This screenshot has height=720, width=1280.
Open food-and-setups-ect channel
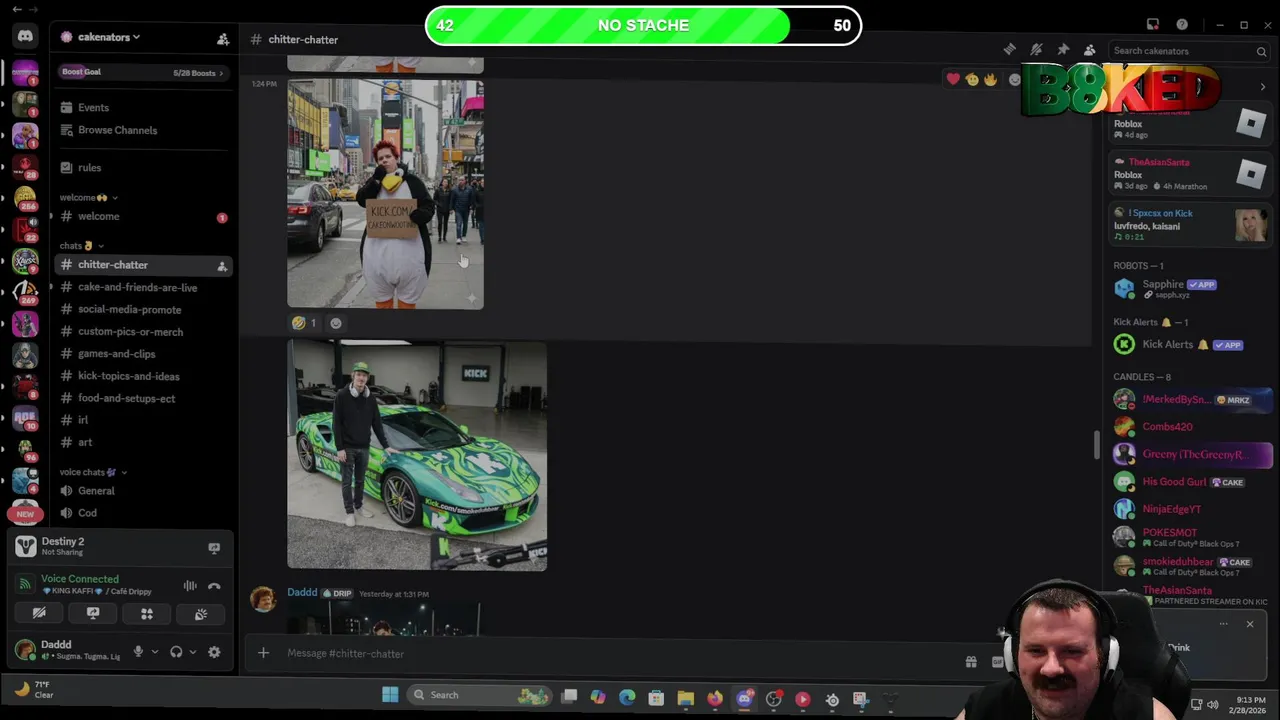click(x=126, y=399)
